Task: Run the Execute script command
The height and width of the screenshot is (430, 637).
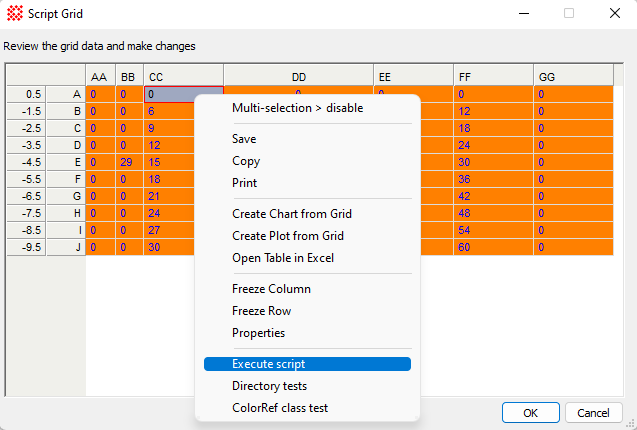Action: 268,364
